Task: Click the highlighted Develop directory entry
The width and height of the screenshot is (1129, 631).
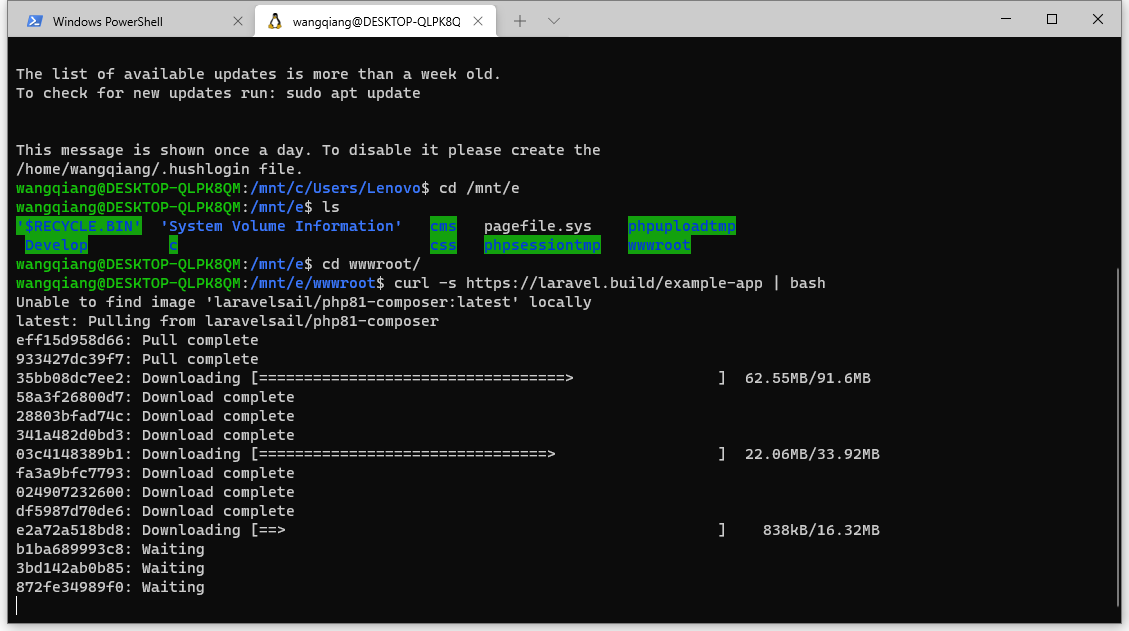Action: (56, 245)
